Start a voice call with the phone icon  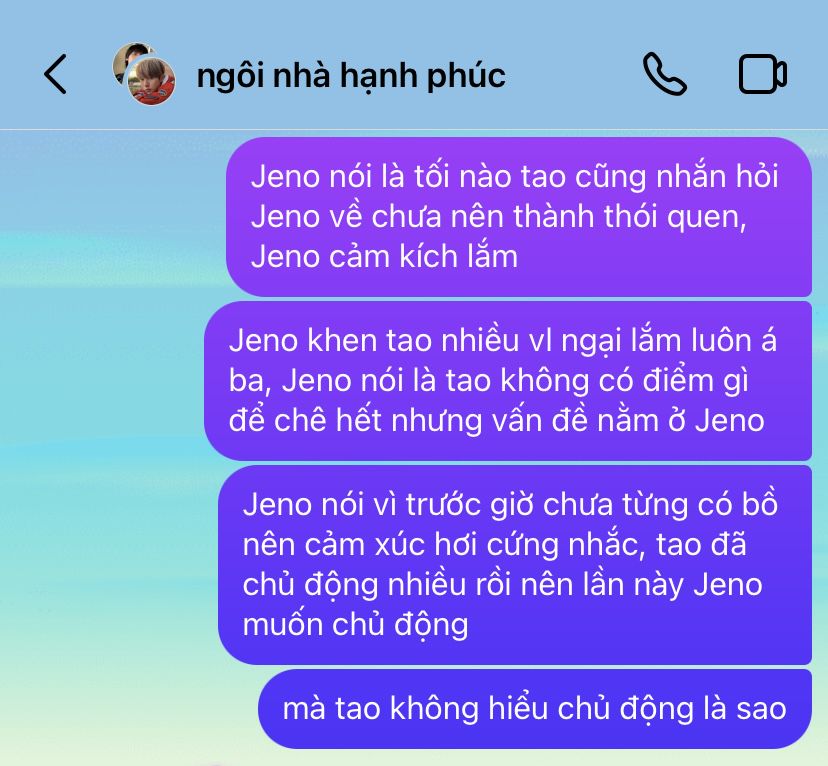click(x=665, y=74)
